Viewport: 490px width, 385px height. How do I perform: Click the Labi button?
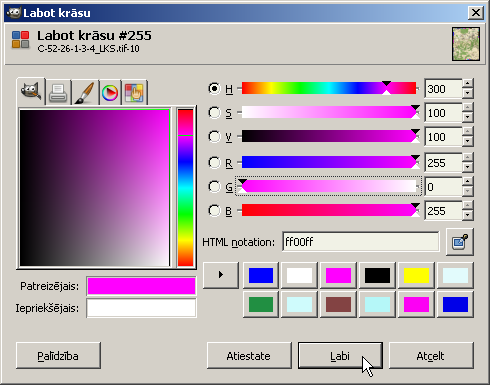pyautogui.click(x=340, y=356)
